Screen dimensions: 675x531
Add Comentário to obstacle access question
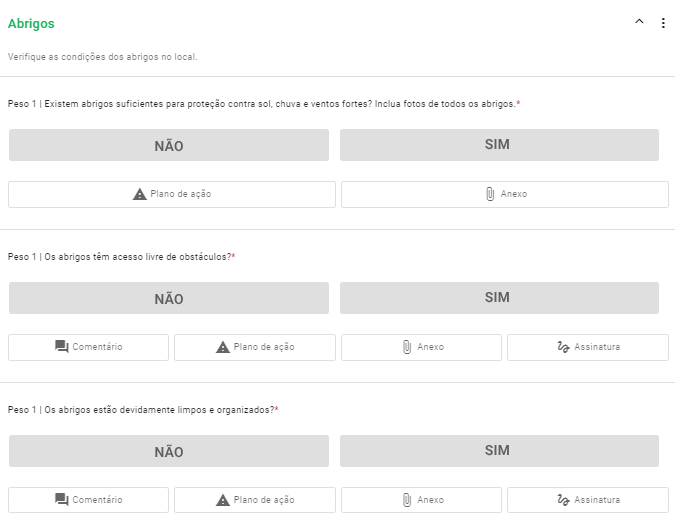(x=89, y=347)
